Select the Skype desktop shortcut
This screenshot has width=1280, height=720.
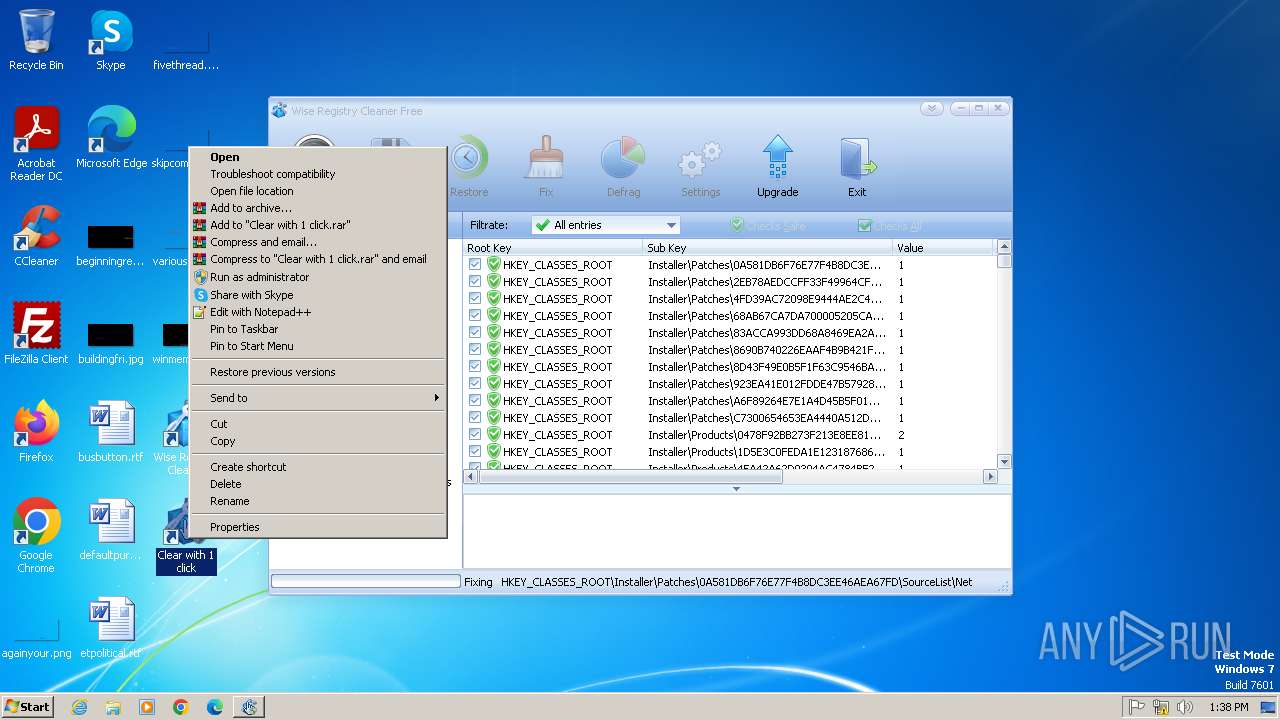111,41
